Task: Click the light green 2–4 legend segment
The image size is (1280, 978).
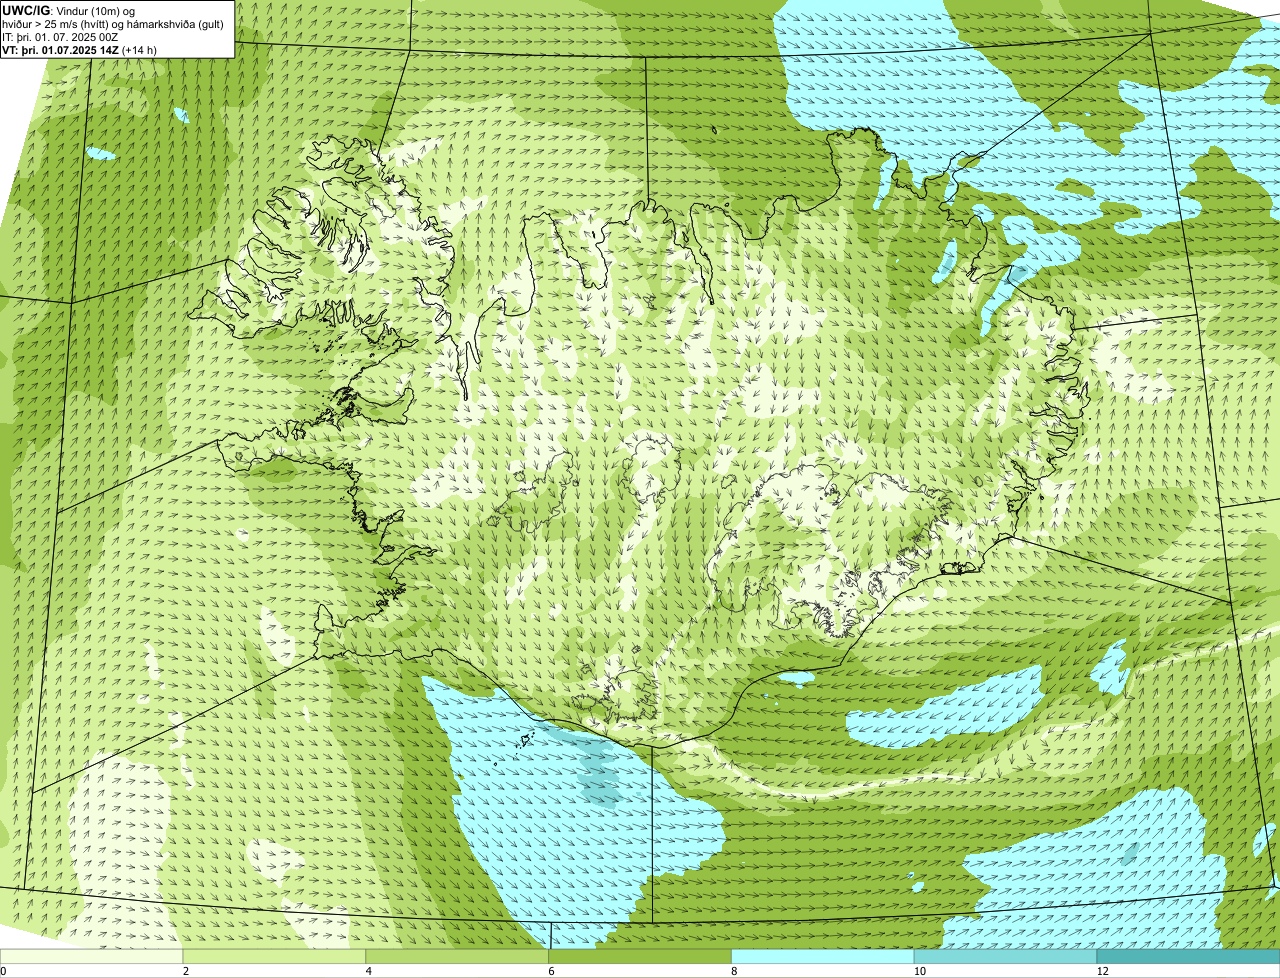Action: point(274,956)
